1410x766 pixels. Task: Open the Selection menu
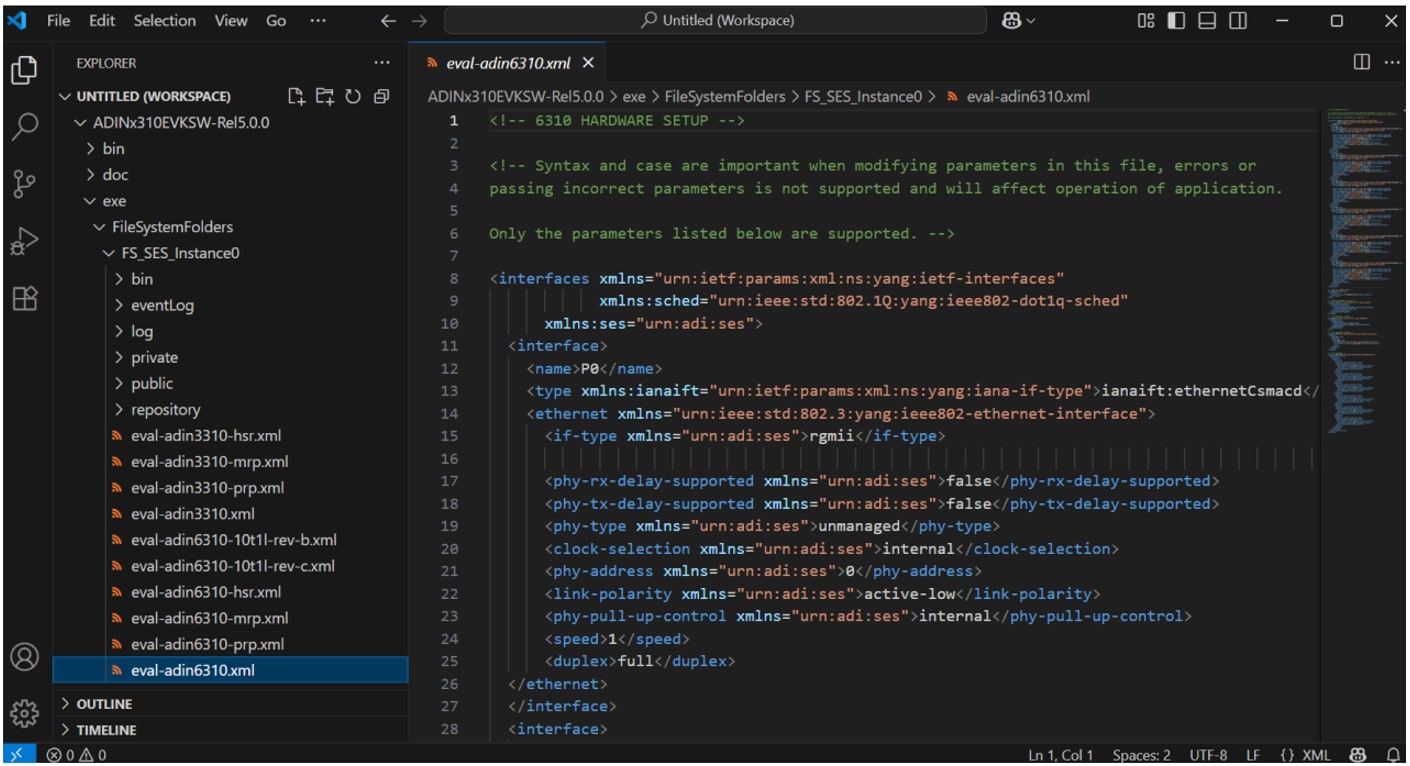click(166, 20)
